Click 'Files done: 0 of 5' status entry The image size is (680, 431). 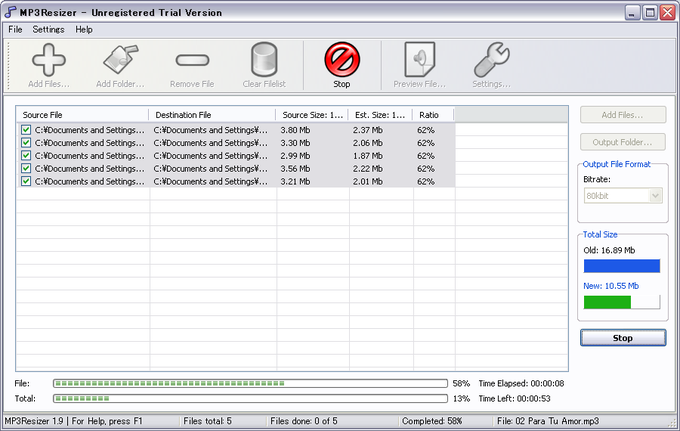point(304,421)
